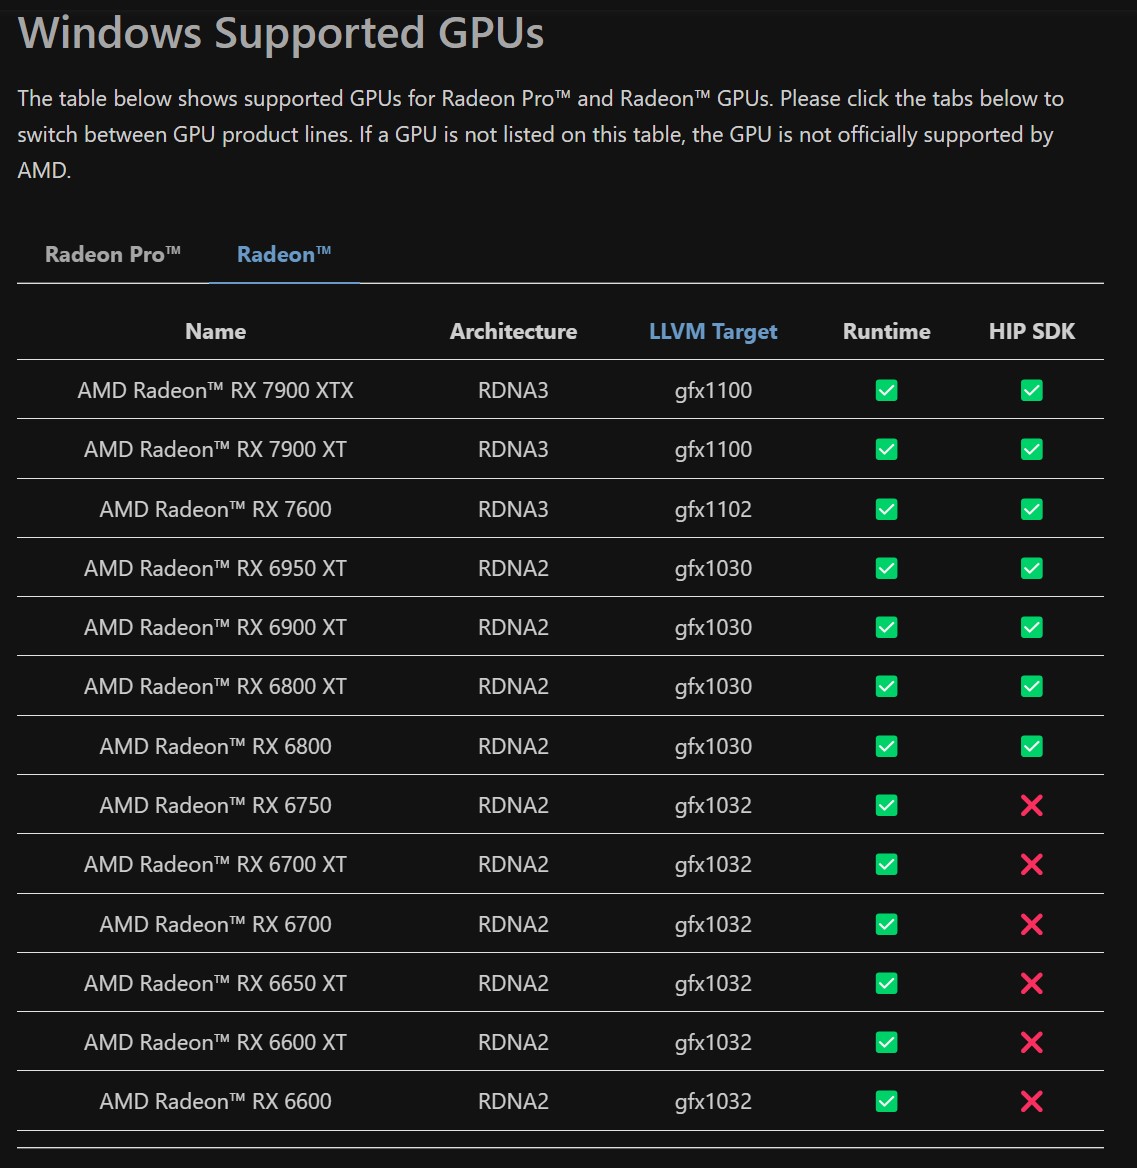Click HIP SDK checkmark for RX 7900 XT
Viewport: 1137px width, 1168px height.
1032,449
